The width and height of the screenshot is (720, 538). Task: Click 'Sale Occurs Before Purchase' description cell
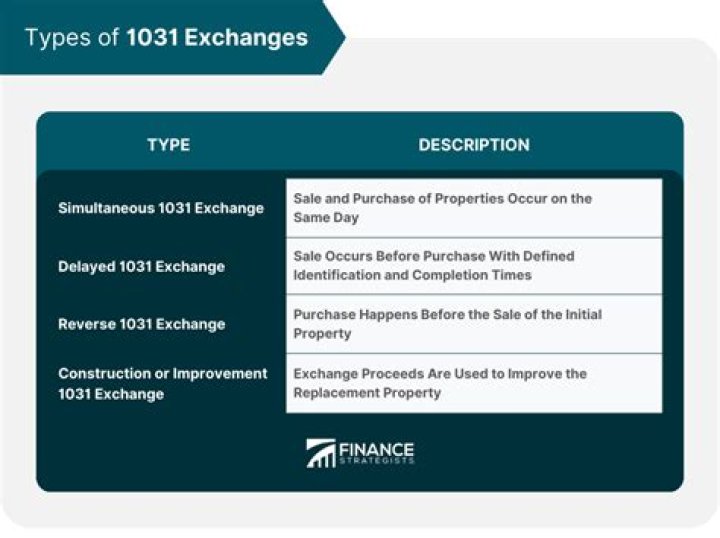point(474,265)
